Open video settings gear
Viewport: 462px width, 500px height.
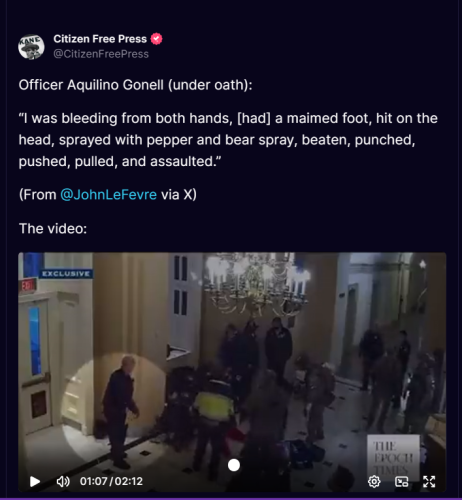click(374, 482)
